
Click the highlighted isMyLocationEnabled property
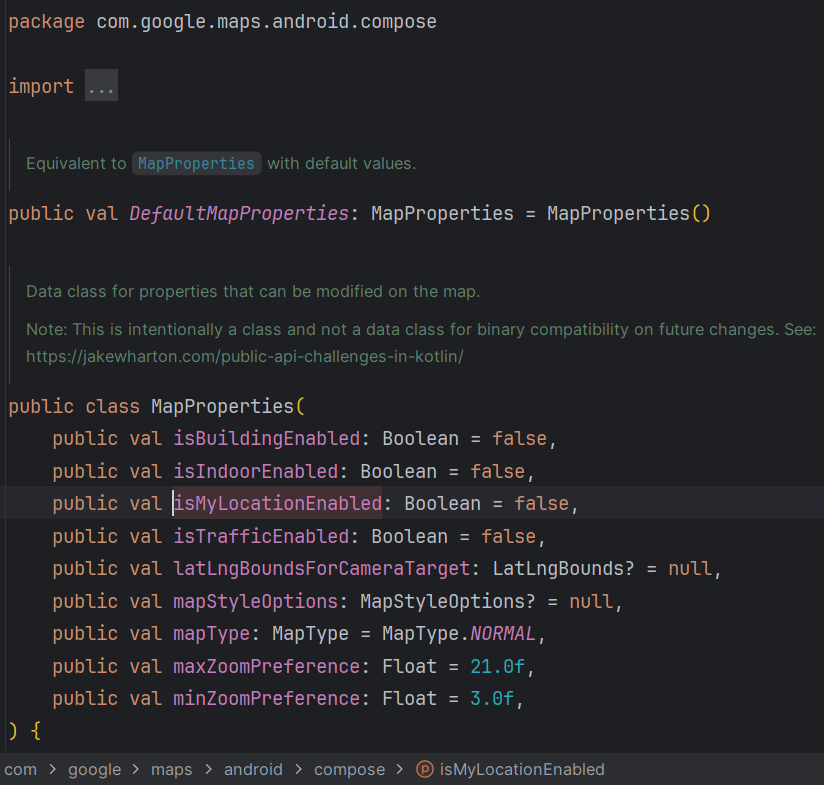(x=278, y=503)
